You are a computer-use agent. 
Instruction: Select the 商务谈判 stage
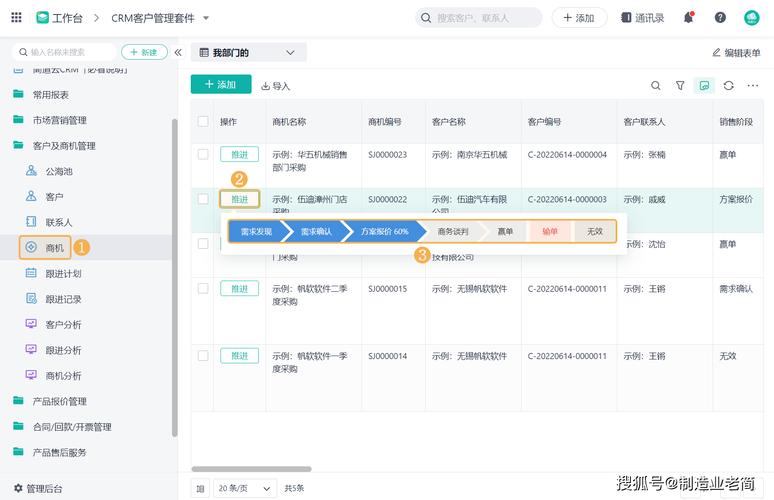coord(453,231)
